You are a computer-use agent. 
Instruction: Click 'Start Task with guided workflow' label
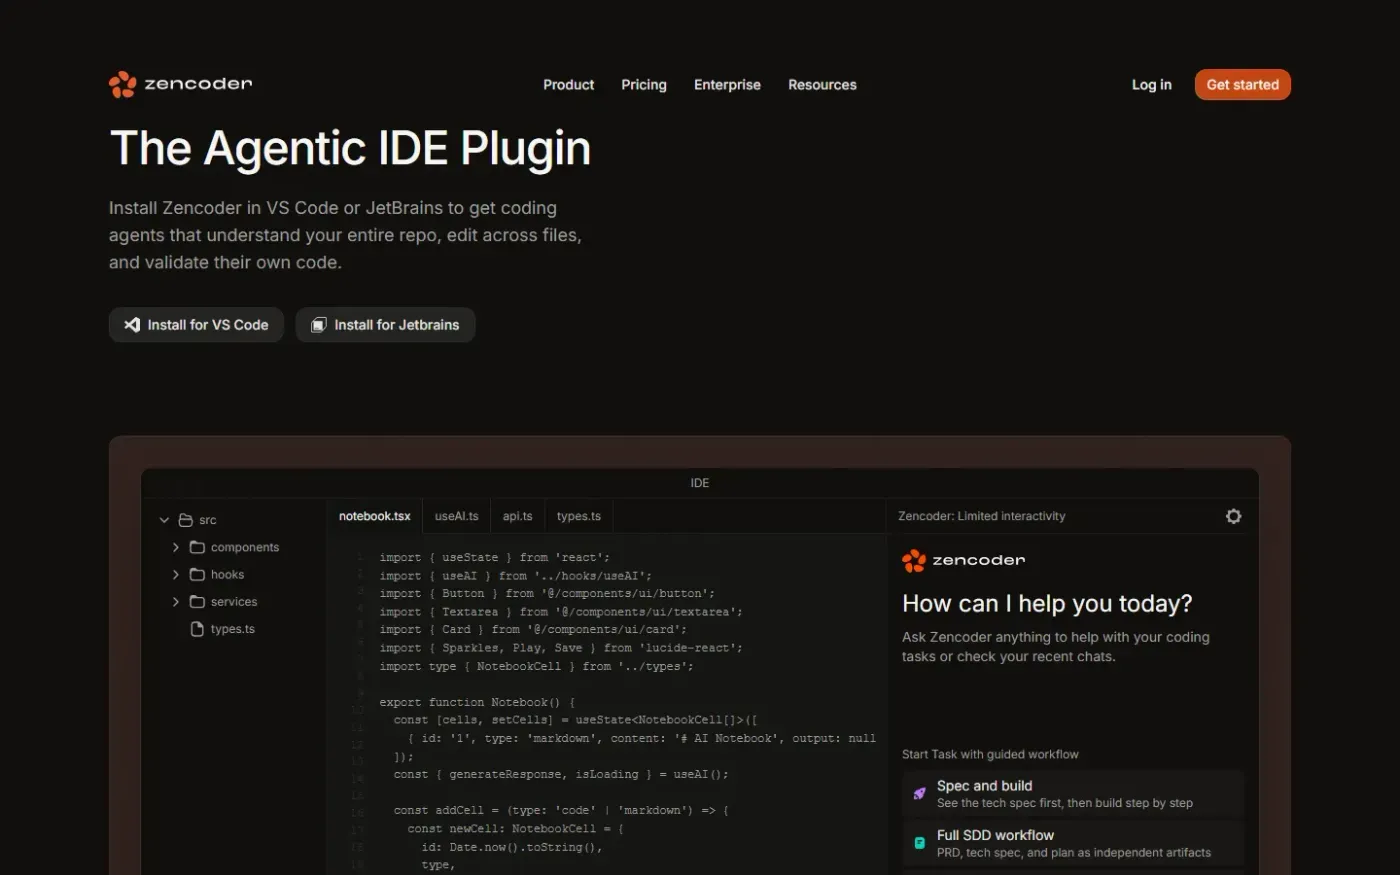990,754
